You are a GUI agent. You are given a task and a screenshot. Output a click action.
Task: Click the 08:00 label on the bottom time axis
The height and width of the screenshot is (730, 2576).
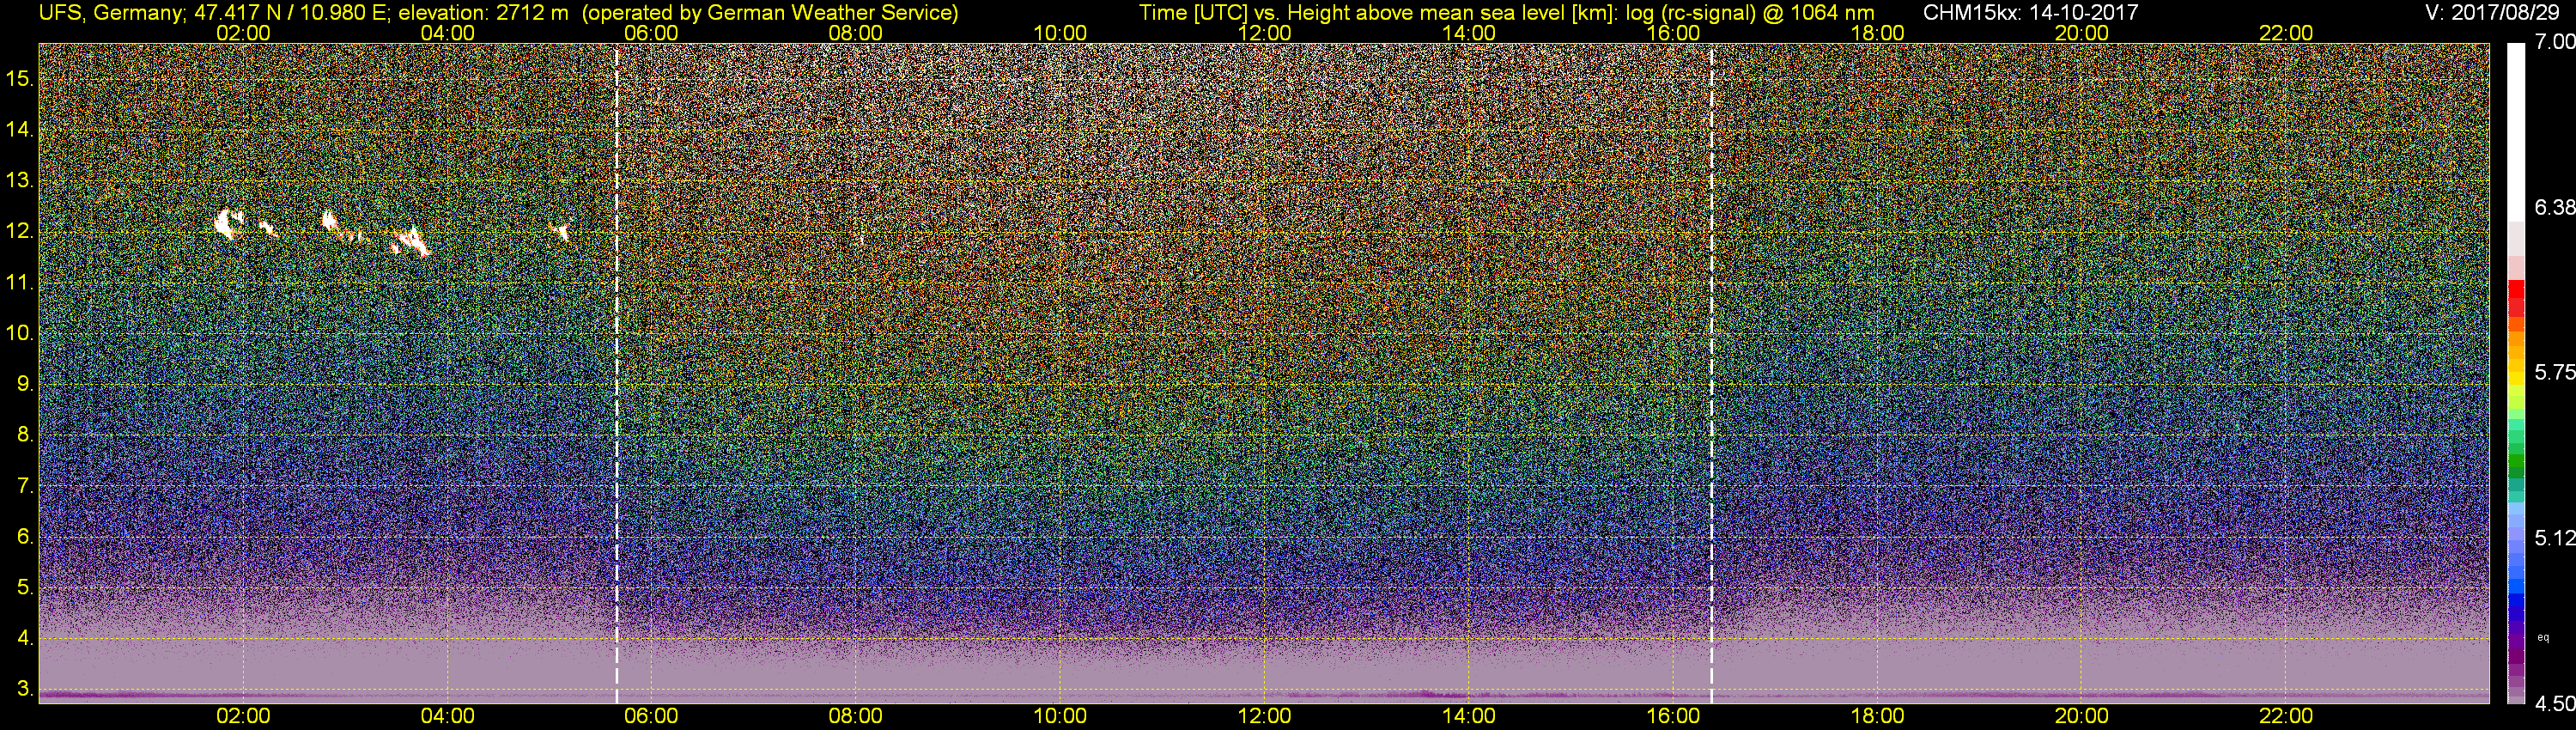tap(856, 716)
